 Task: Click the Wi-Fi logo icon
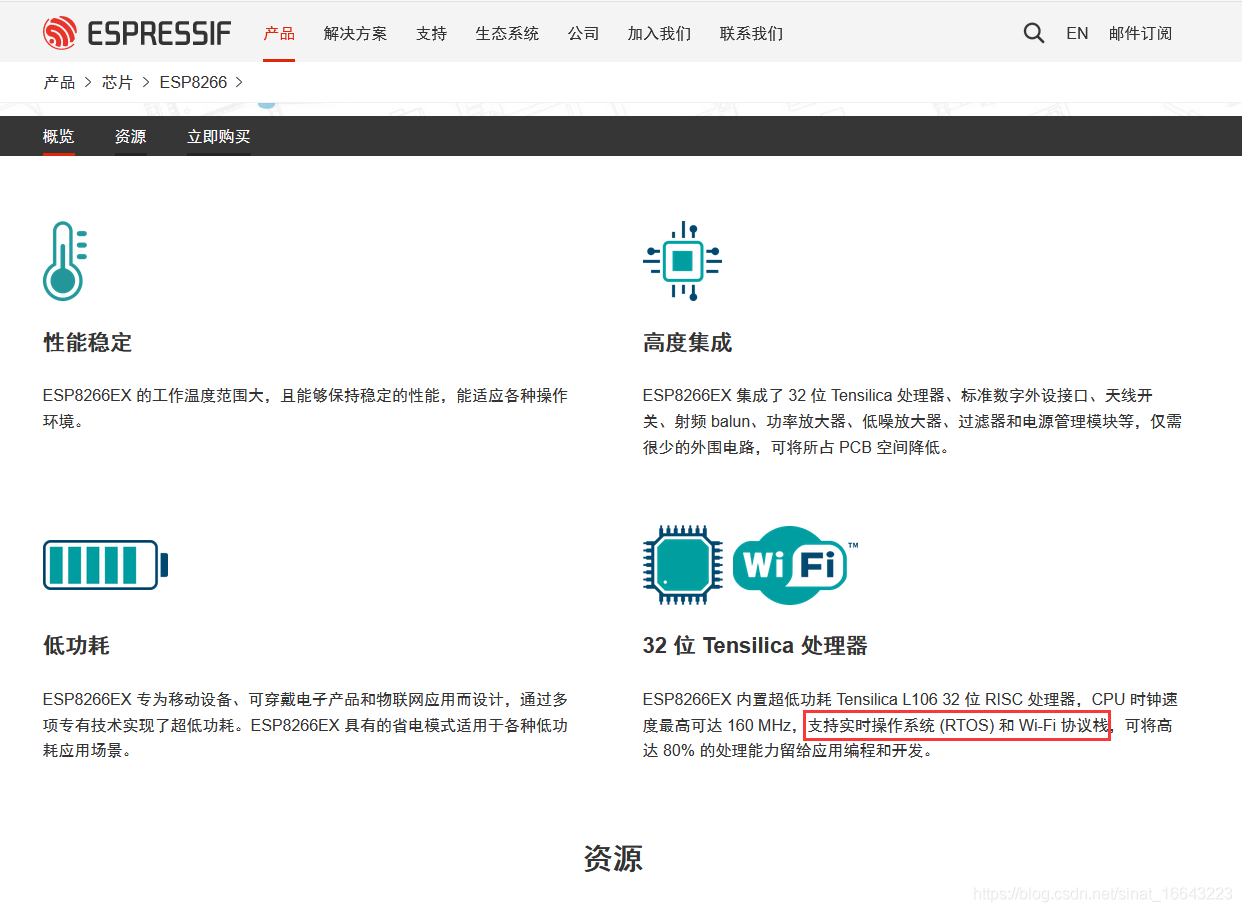click(x=794, y=565)
